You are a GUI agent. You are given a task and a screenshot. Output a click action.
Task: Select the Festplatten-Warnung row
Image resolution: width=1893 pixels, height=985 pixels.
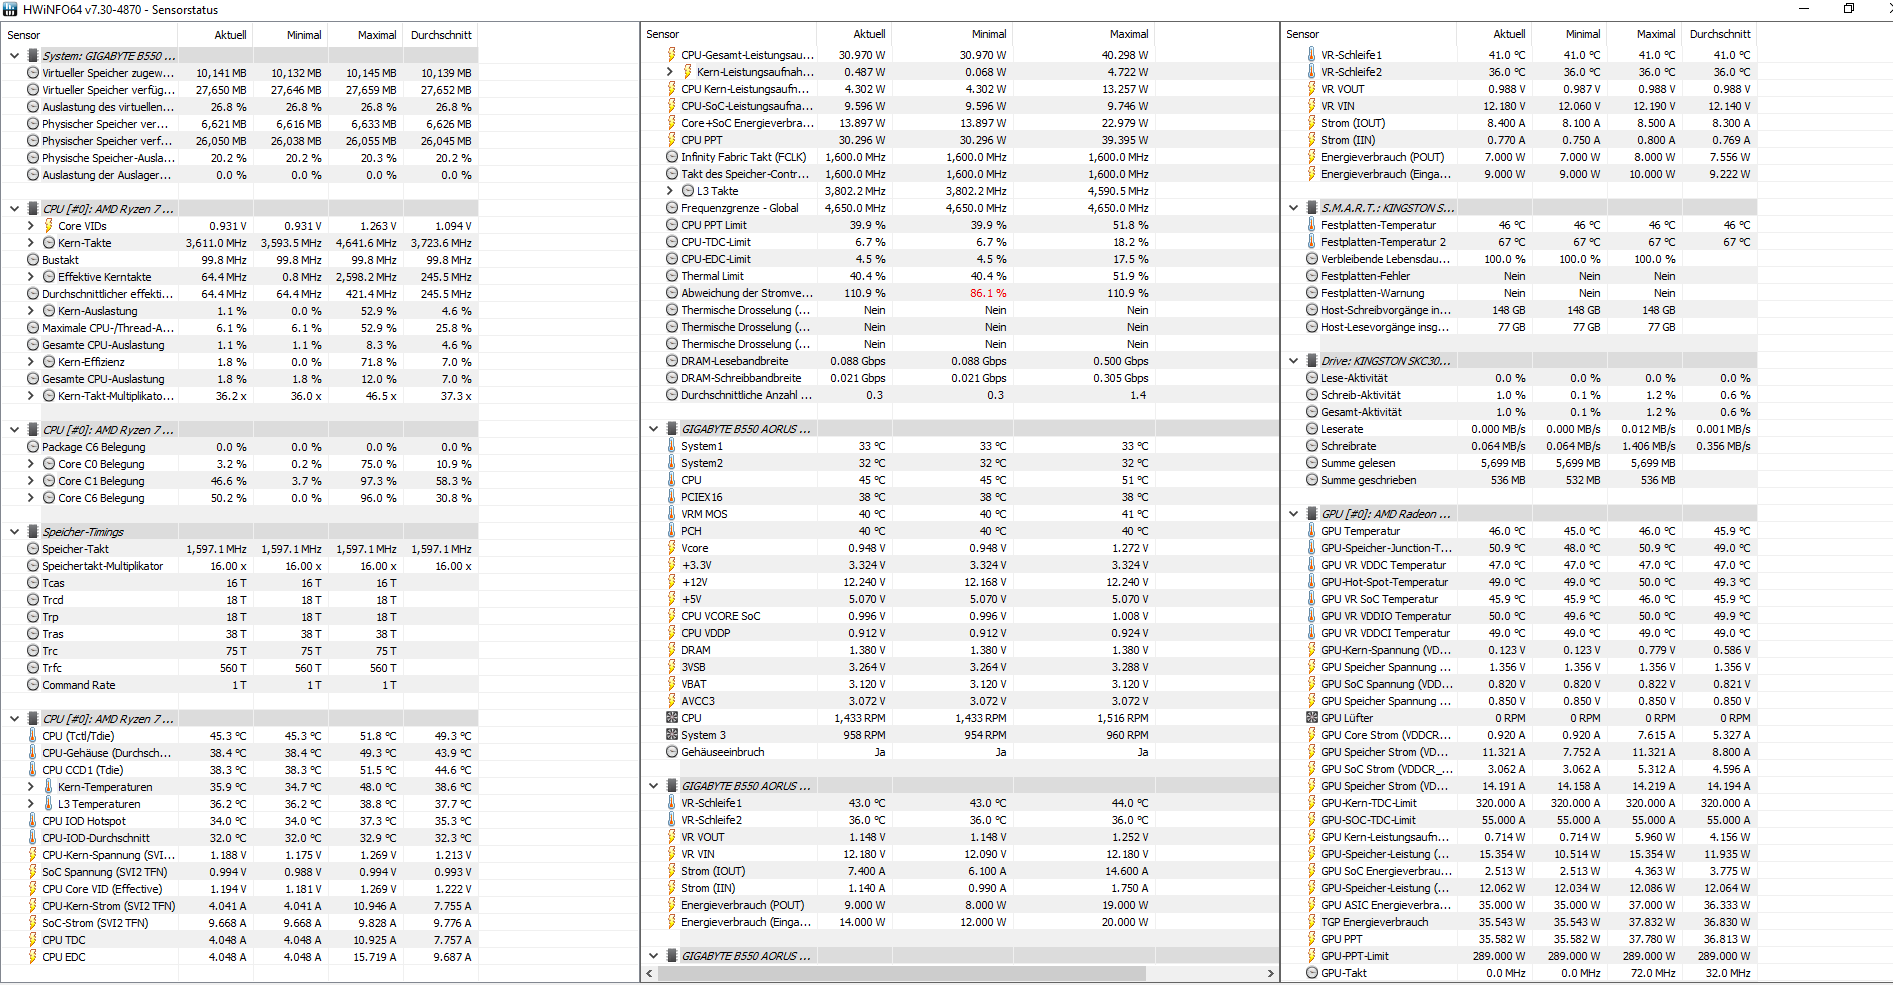pyautogui.click(x=1519, y=293)
